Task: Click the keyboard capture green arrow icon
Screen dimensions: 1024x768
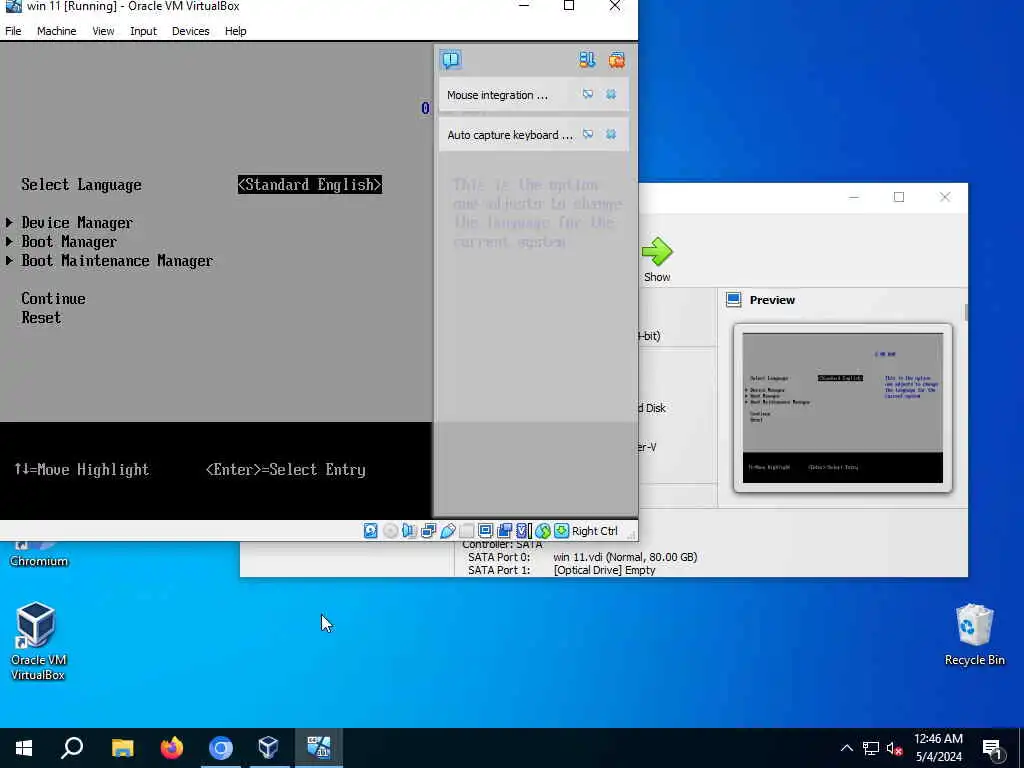Action: (562, 531)
